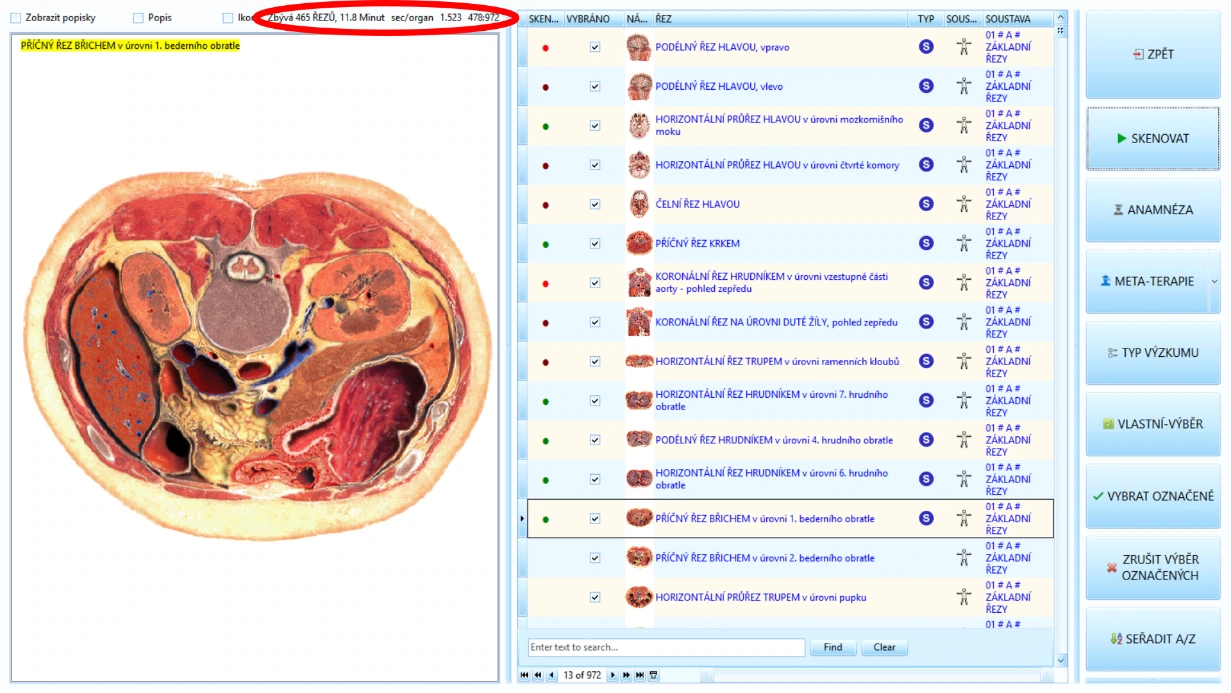The height and width of the screenshot is (693, 1231).
Task: Click VYBRAT OZNAČENÉ button
Action: [1153, 496]
